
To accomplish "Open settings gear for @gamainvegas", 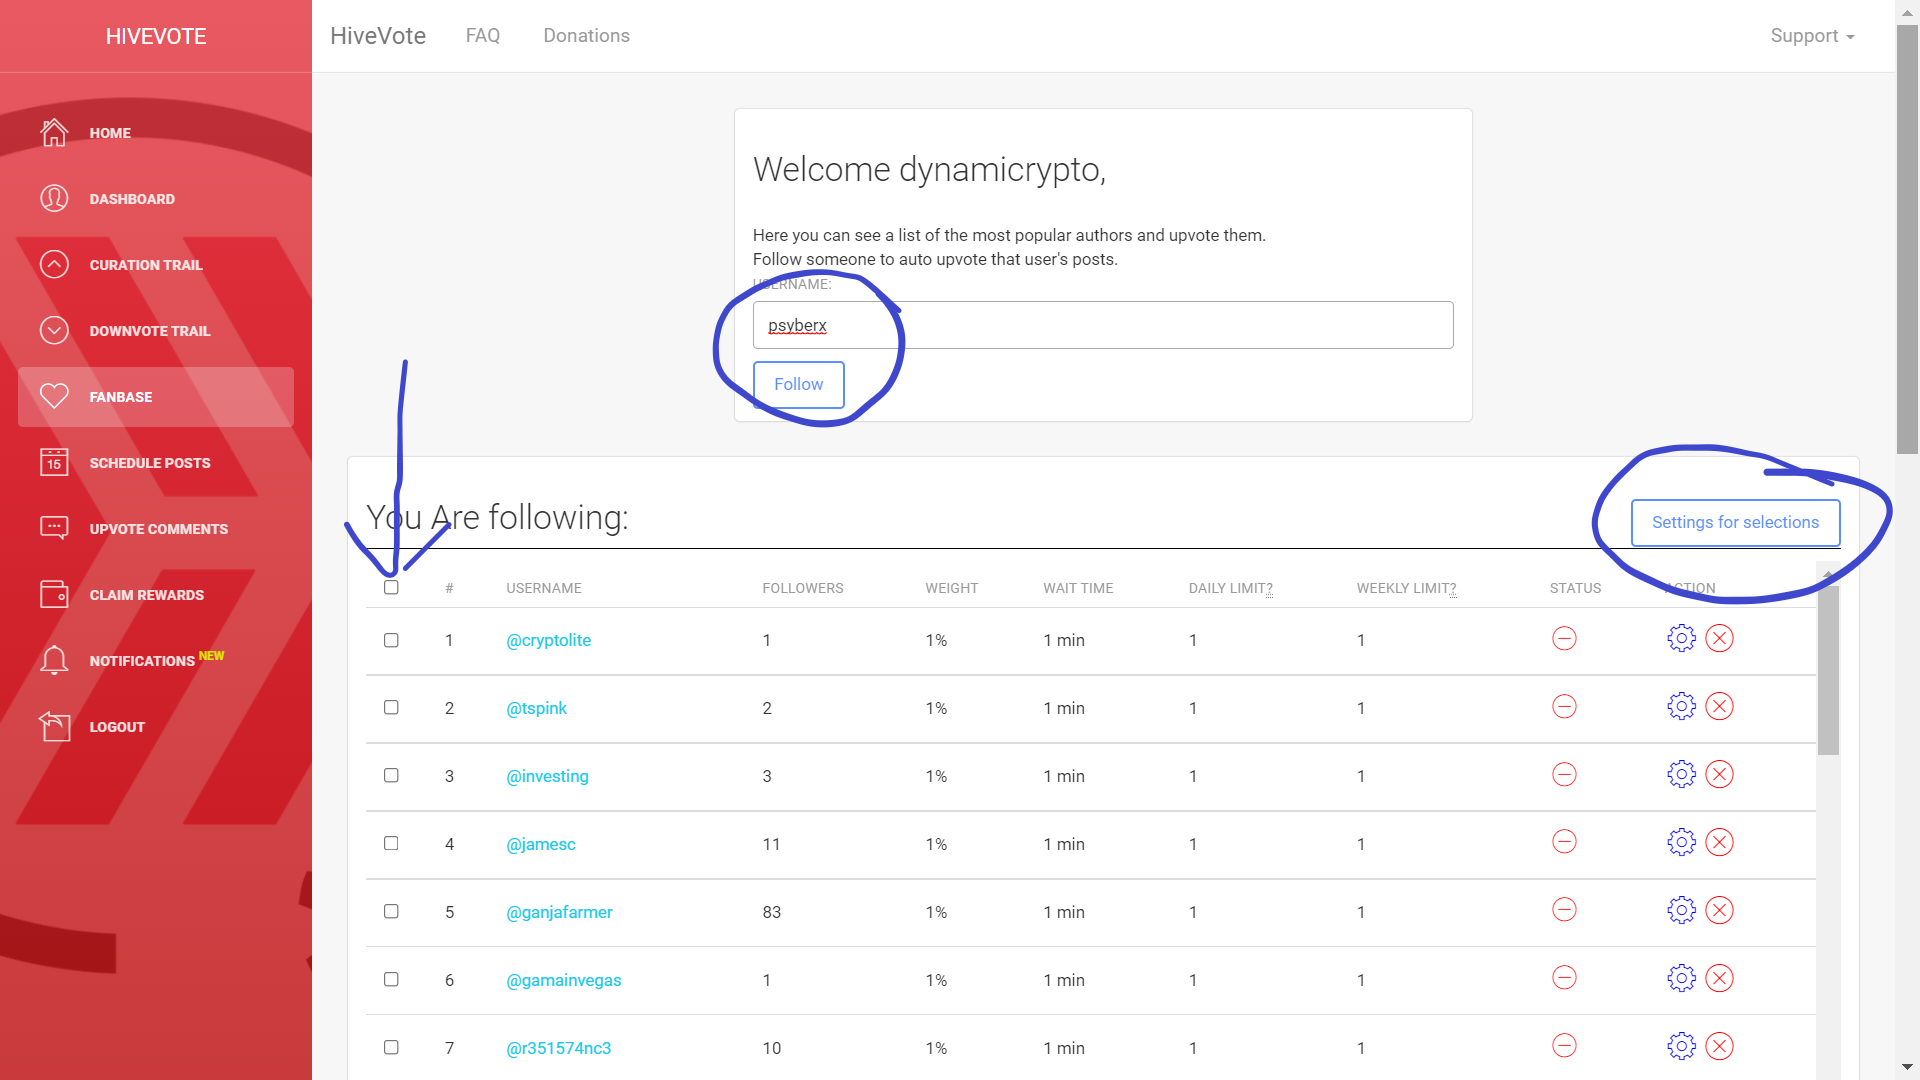I will 1681,978.
